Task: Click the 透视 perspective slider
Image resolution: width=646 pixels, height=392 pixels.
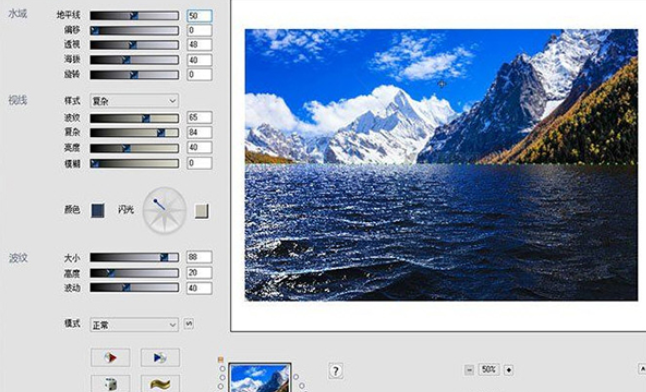Action: tap(134, 45)
